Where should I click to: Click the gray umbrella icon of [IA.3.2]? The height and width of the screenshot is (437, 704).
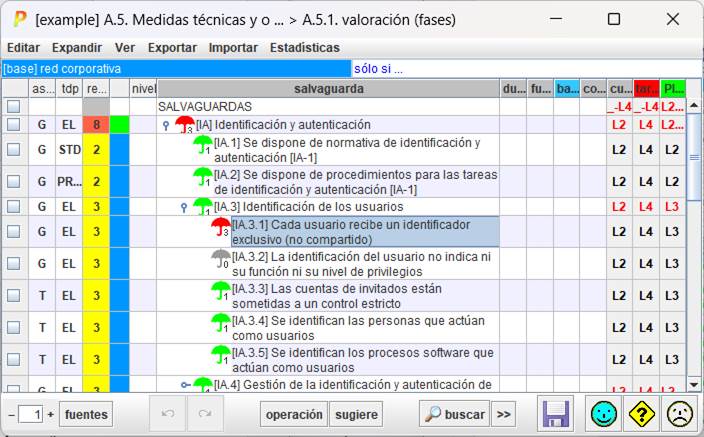pyautogui.click(x=221, y=259)
